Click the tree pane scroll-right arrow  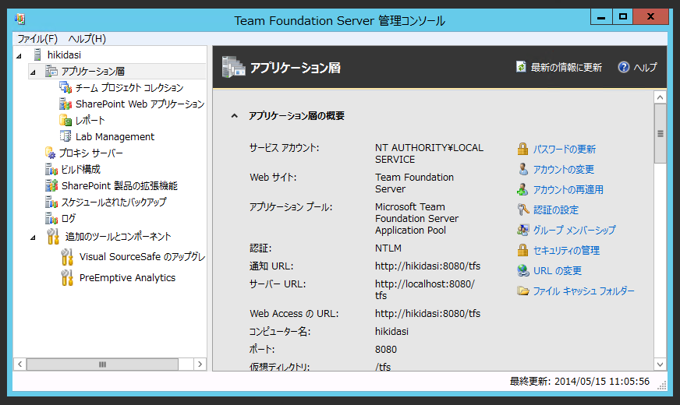point(199,364)
